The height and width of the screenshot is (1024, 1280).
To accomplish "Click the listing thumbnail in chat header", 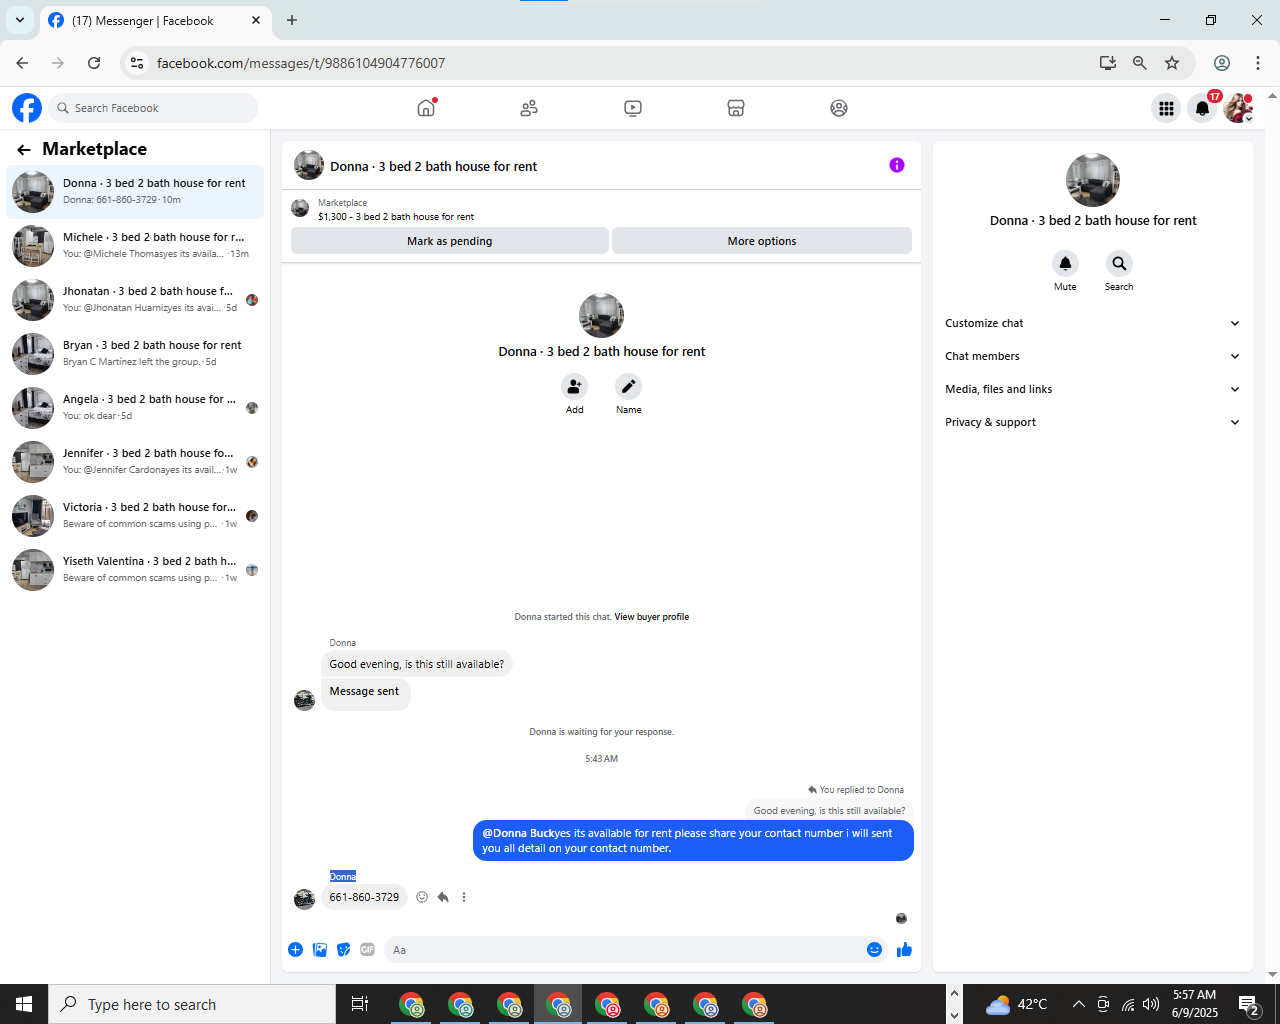I will click(300, 208).
